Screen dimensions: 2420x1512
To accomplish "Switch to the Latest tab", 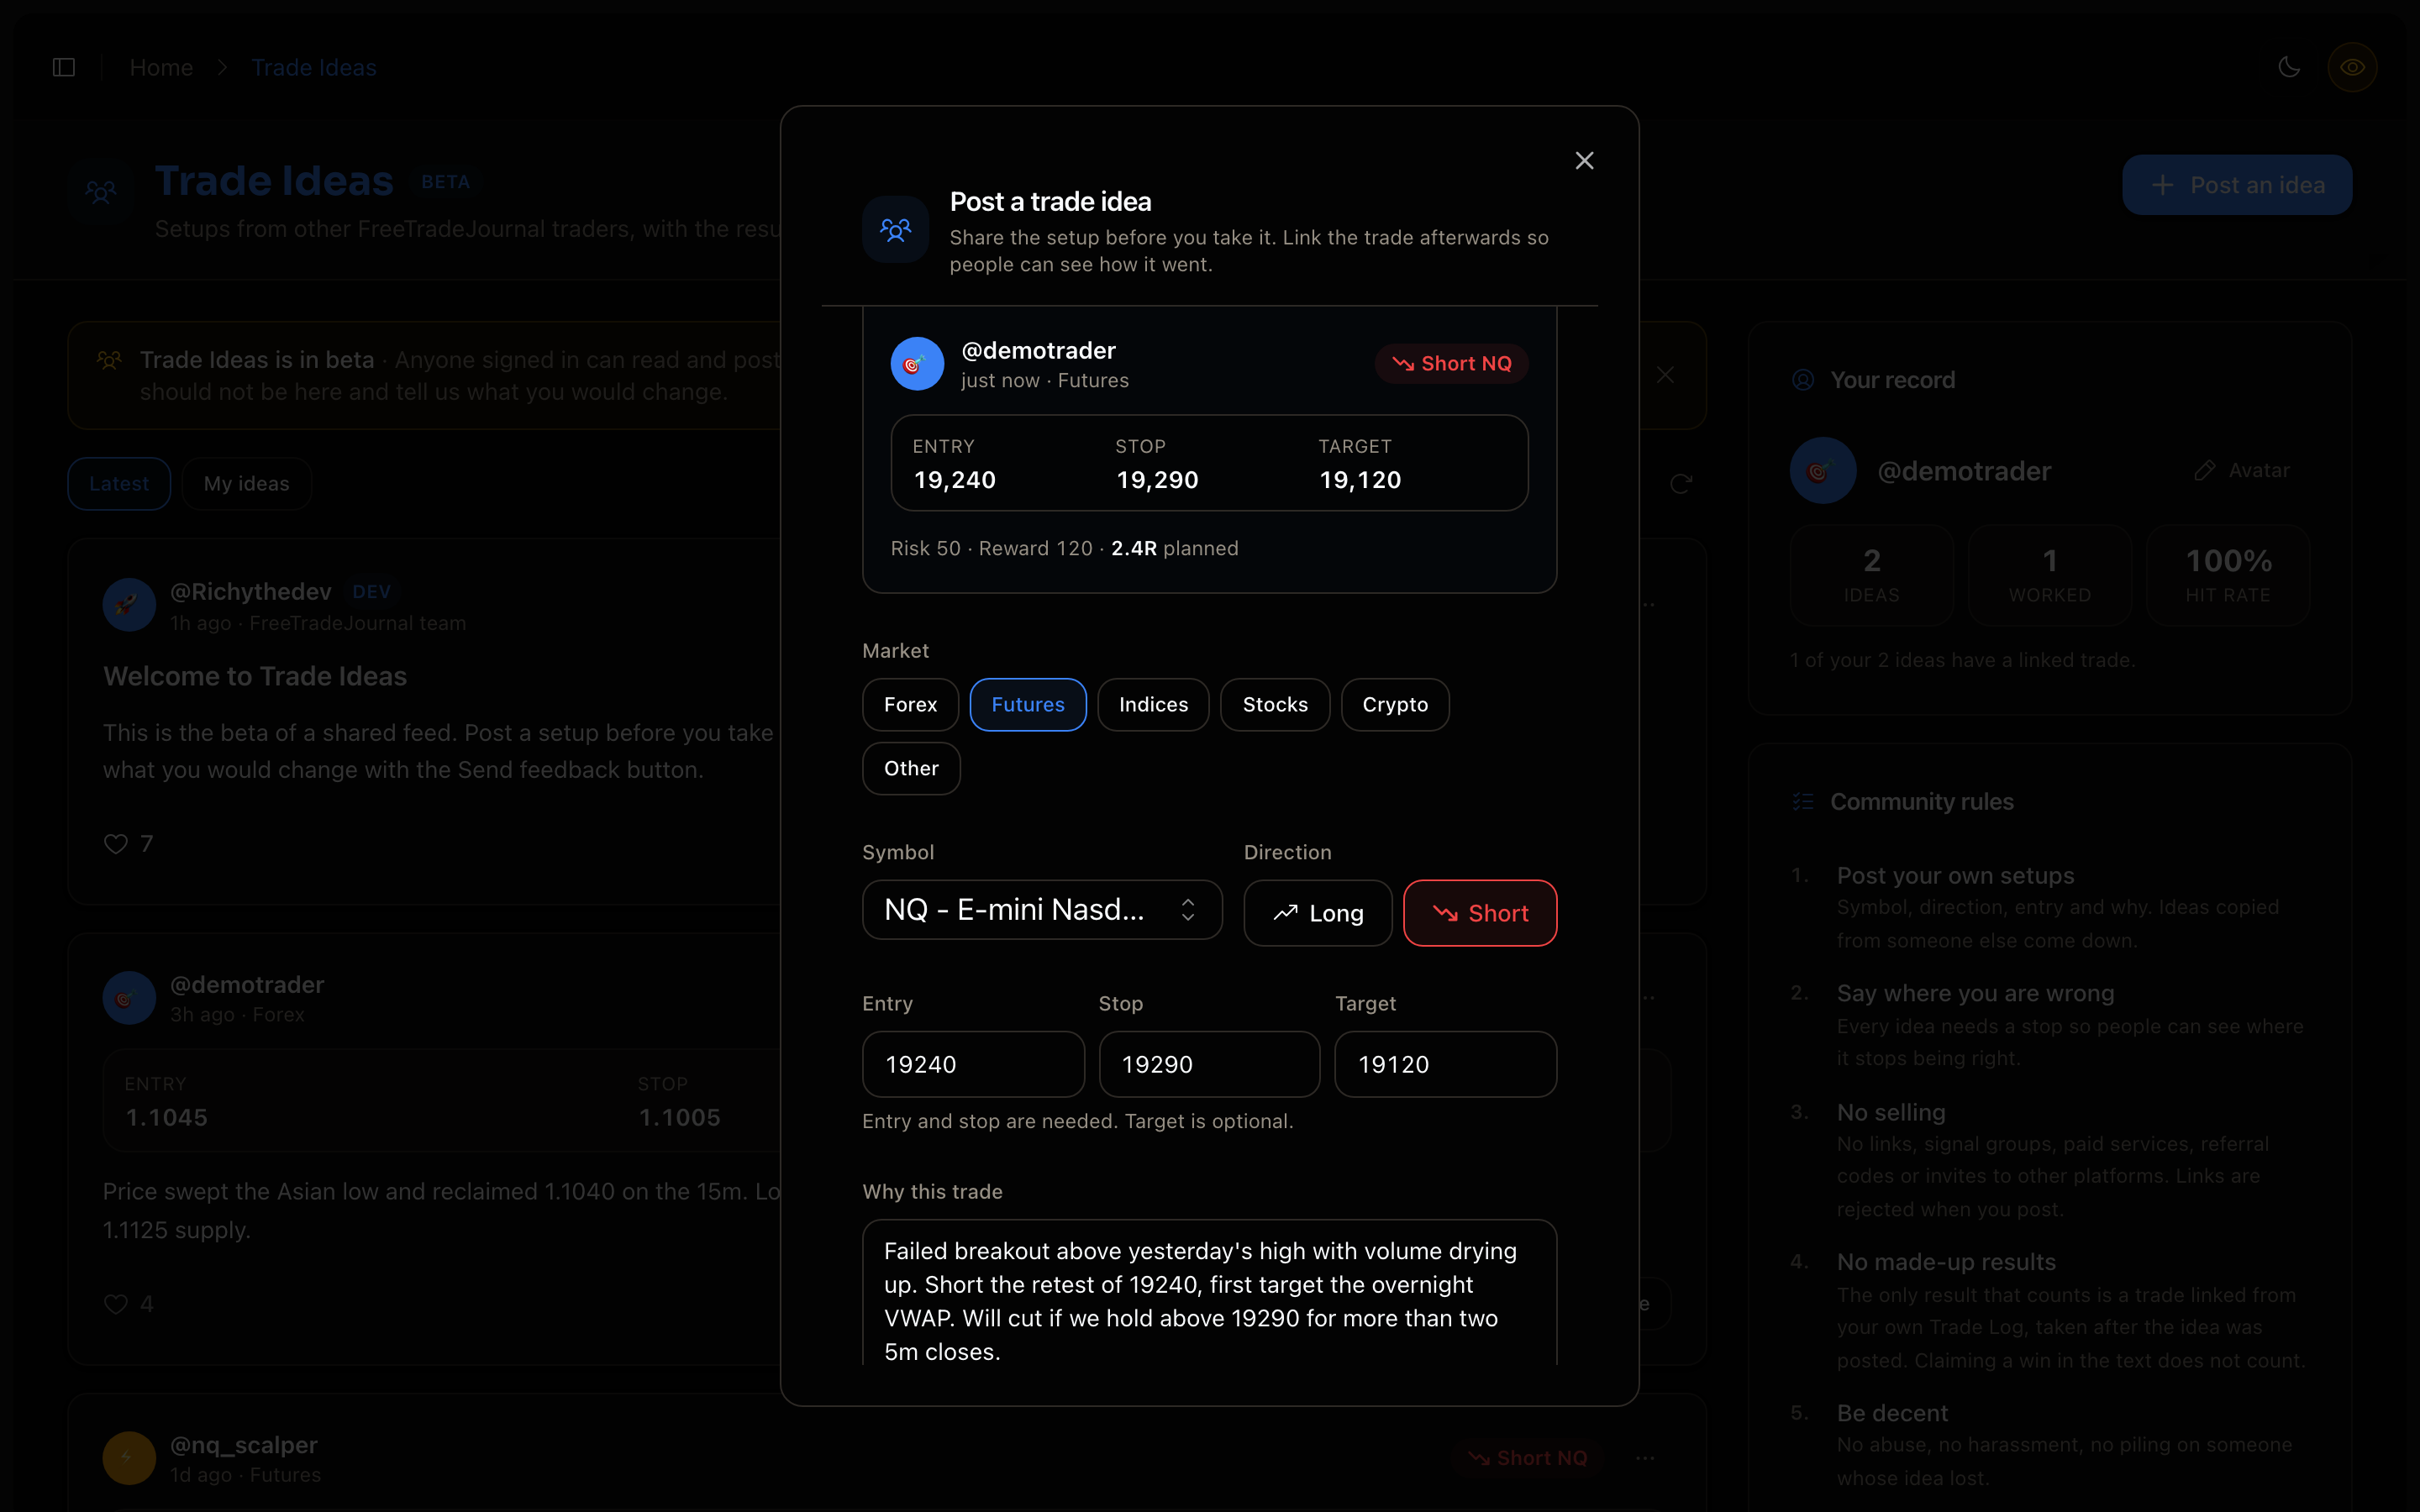I will (x=119, y=484).
